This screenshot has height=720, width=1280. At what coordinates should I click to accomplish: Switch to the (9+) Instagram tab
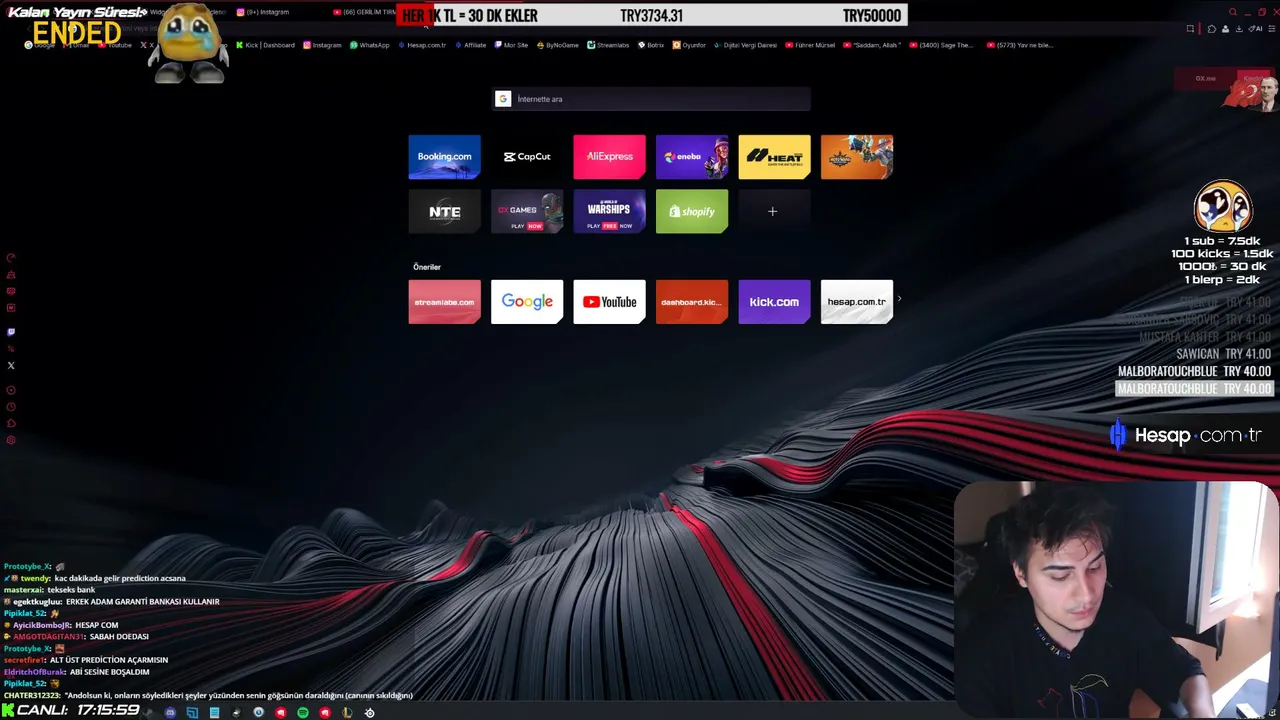[263, 12]
